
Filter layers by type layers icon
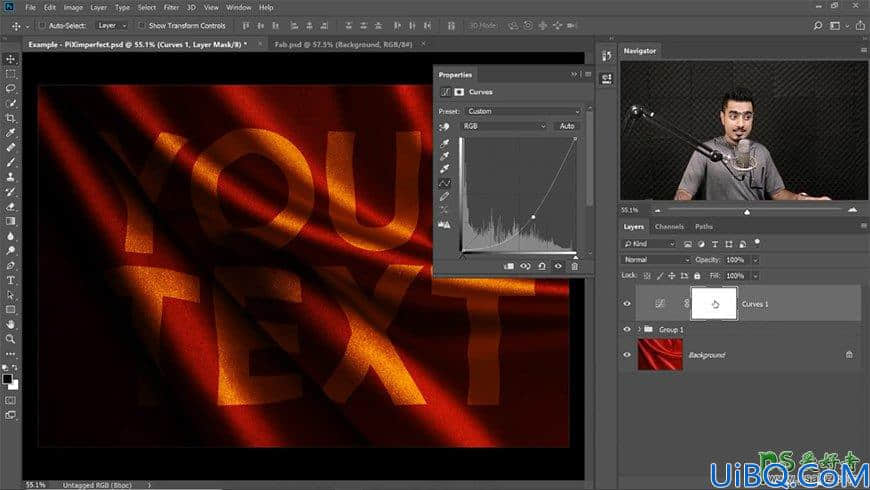point(715,244)
